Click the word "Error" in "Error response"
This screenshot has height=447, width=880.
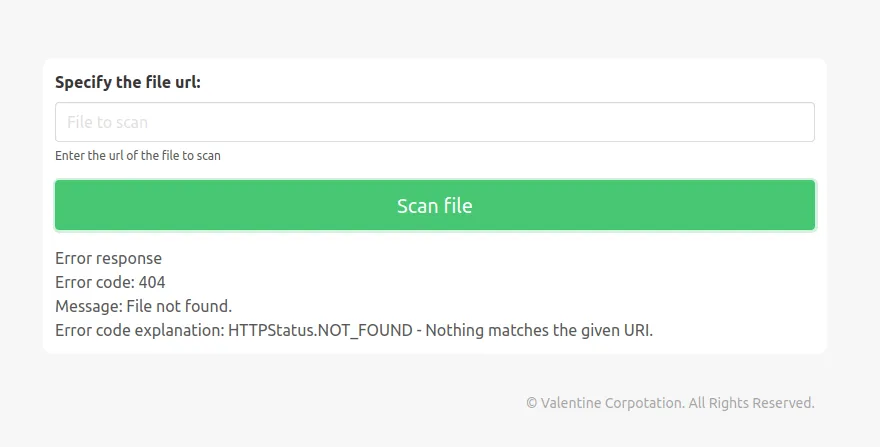74,258
